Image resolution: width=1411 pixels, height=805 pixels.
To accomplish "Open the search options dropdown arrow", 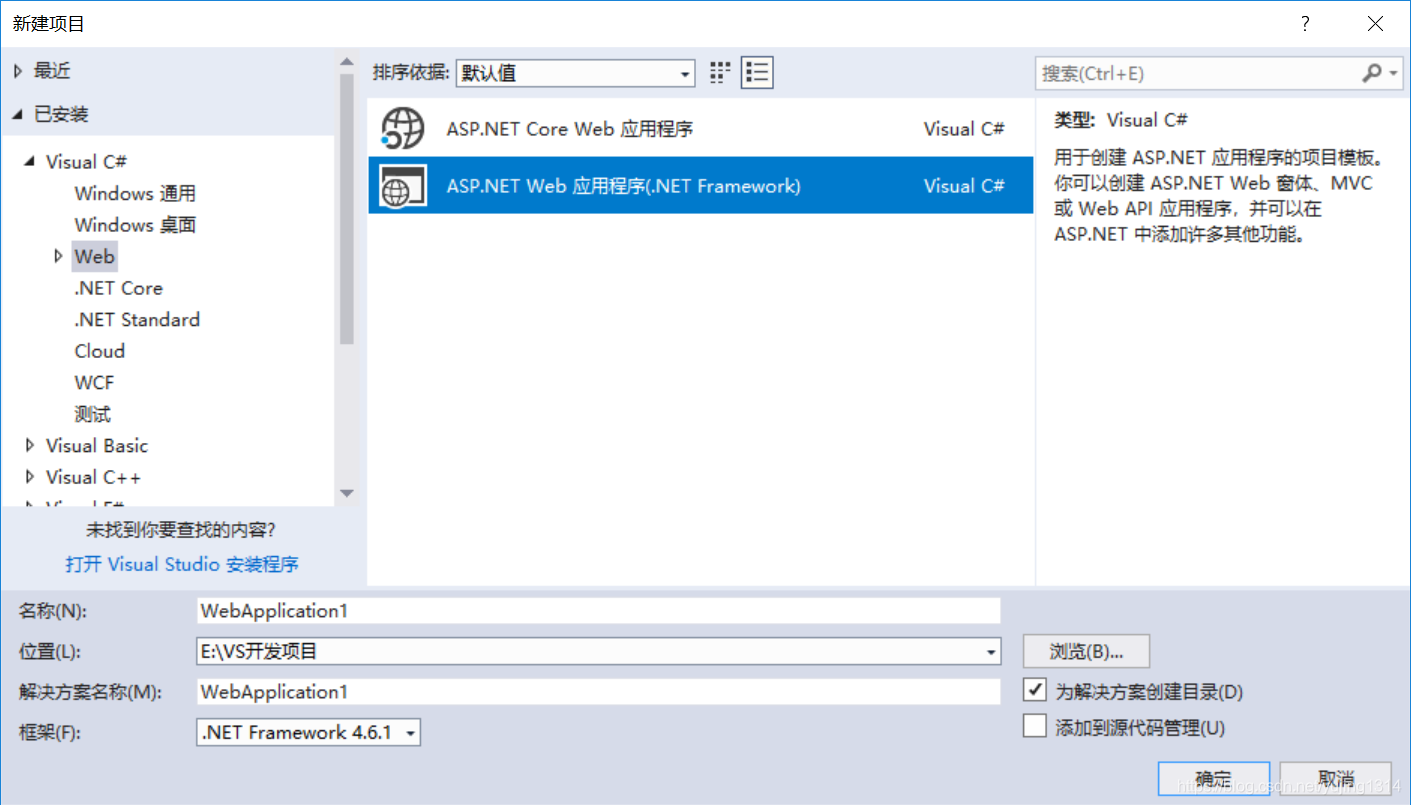I will click(1395, 73).
